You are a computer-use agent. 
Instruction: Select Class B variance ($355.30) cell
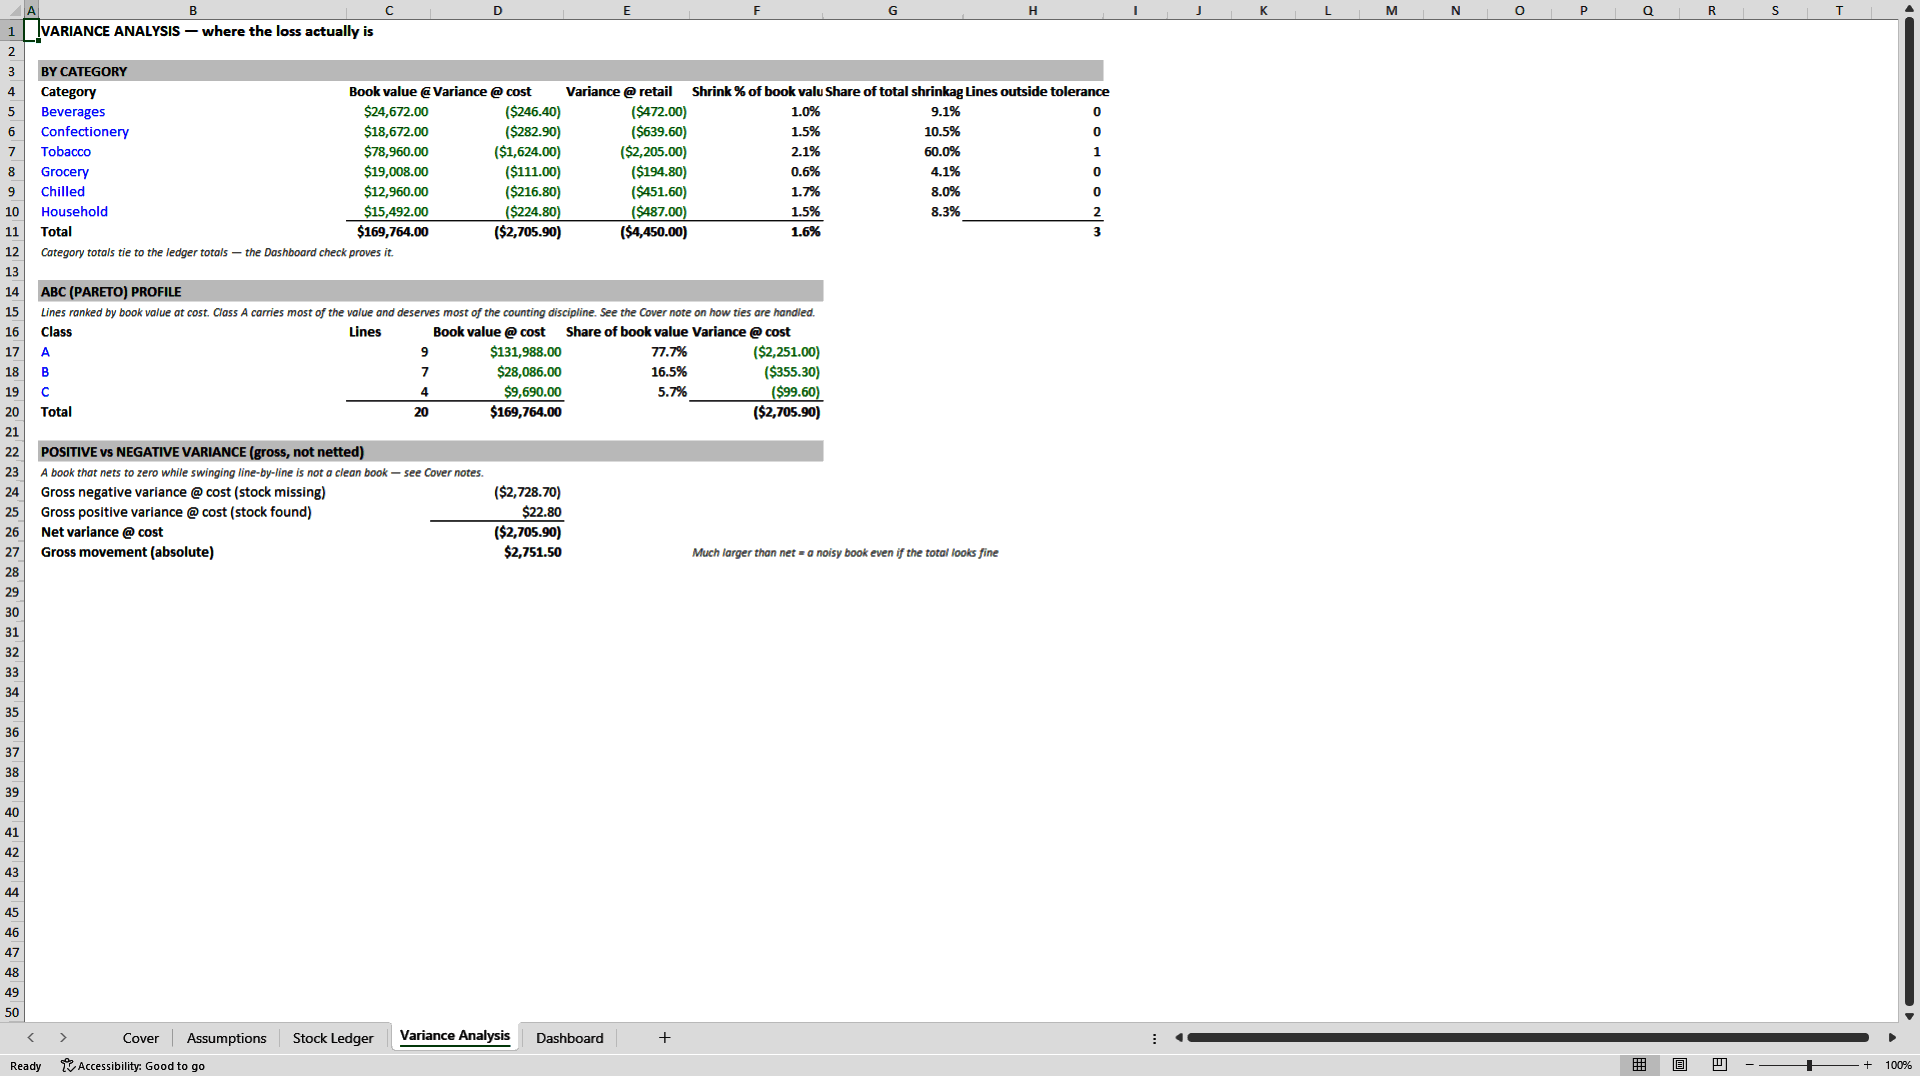[x=756, y=372]
